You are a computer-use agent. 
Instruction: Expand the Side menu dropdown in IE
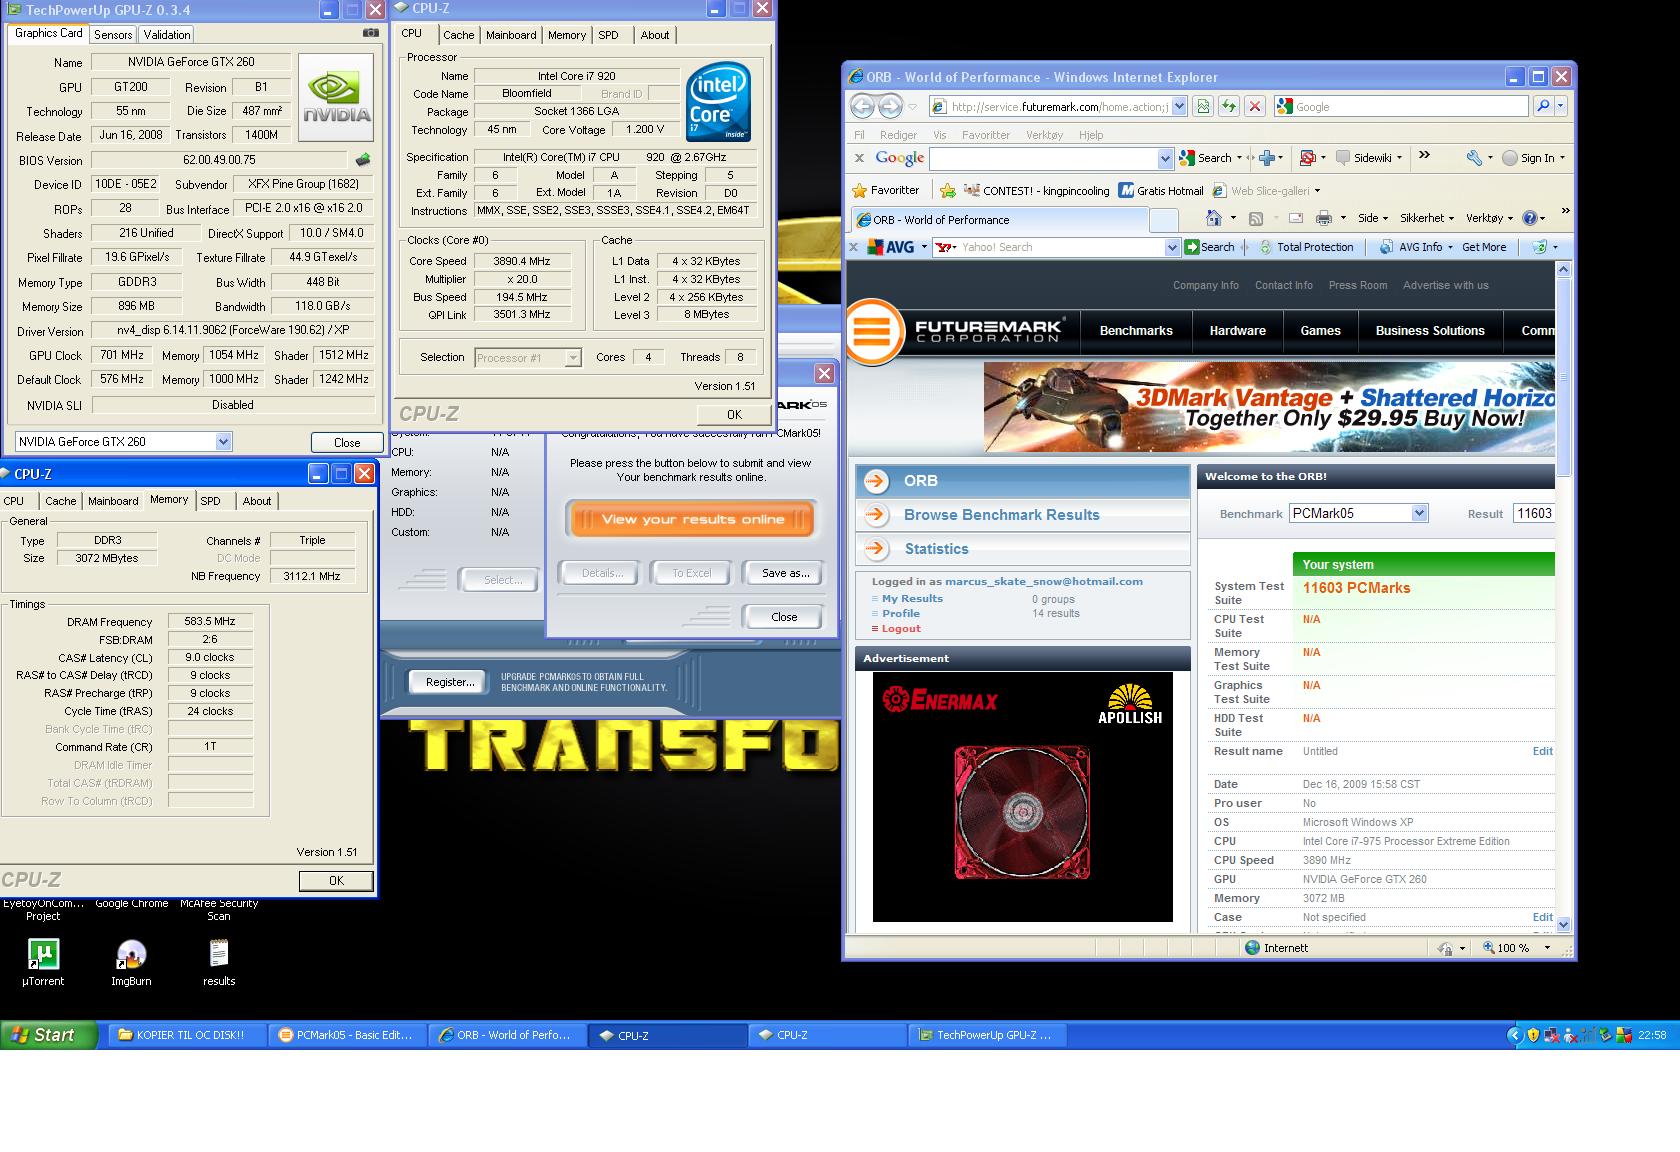1373,218
